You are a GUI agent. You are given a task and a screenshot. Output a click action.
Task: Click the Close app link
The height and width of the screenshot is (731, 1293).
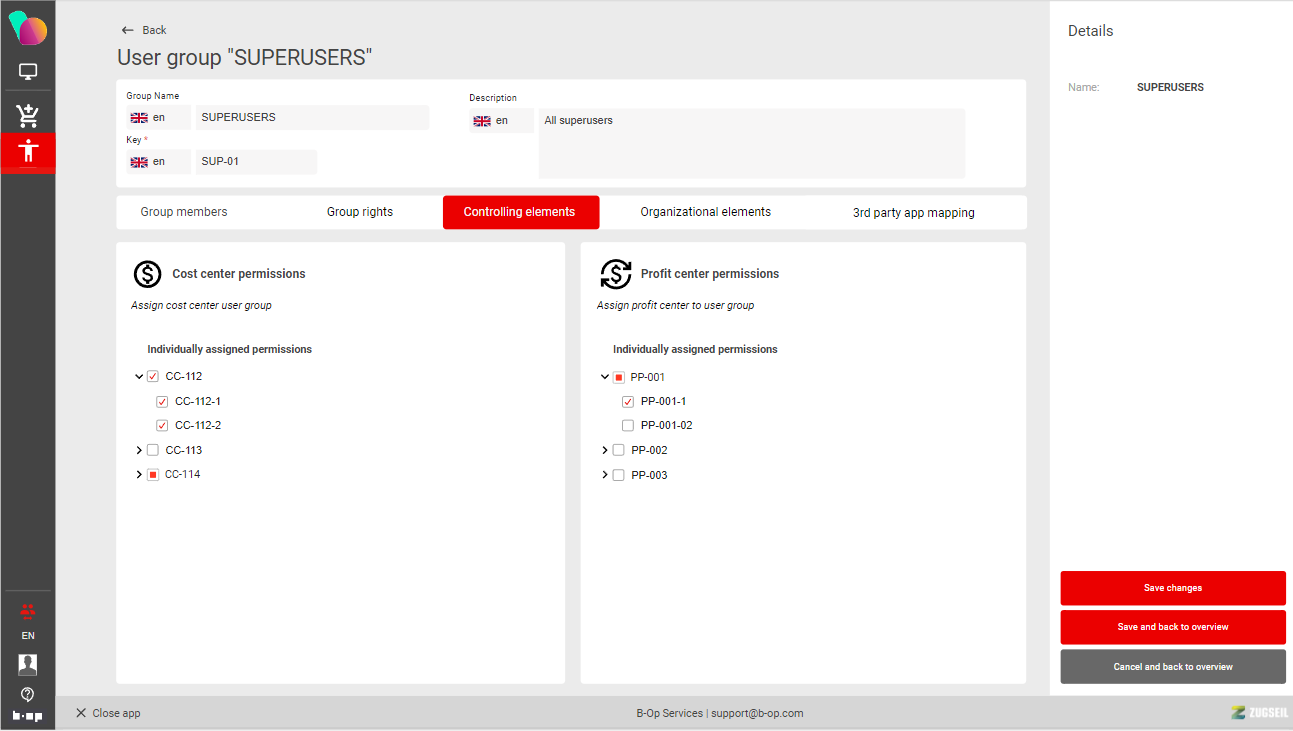(x=108, y=713)
